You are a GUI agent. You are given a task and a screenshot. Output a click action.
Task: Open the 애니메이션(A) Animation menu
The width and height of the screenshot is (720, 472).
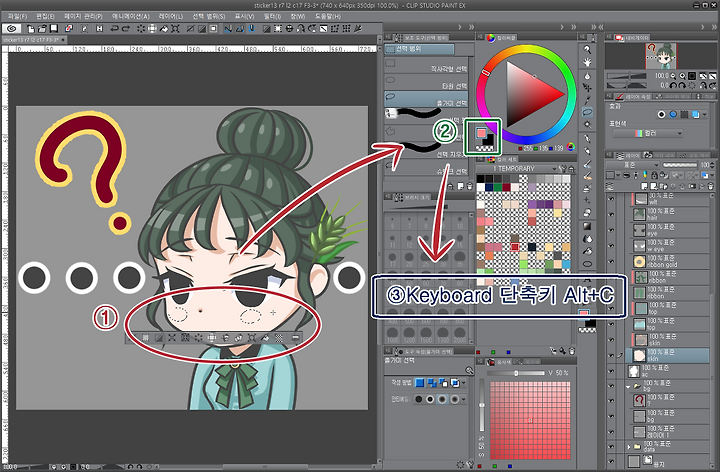(131, 16)
